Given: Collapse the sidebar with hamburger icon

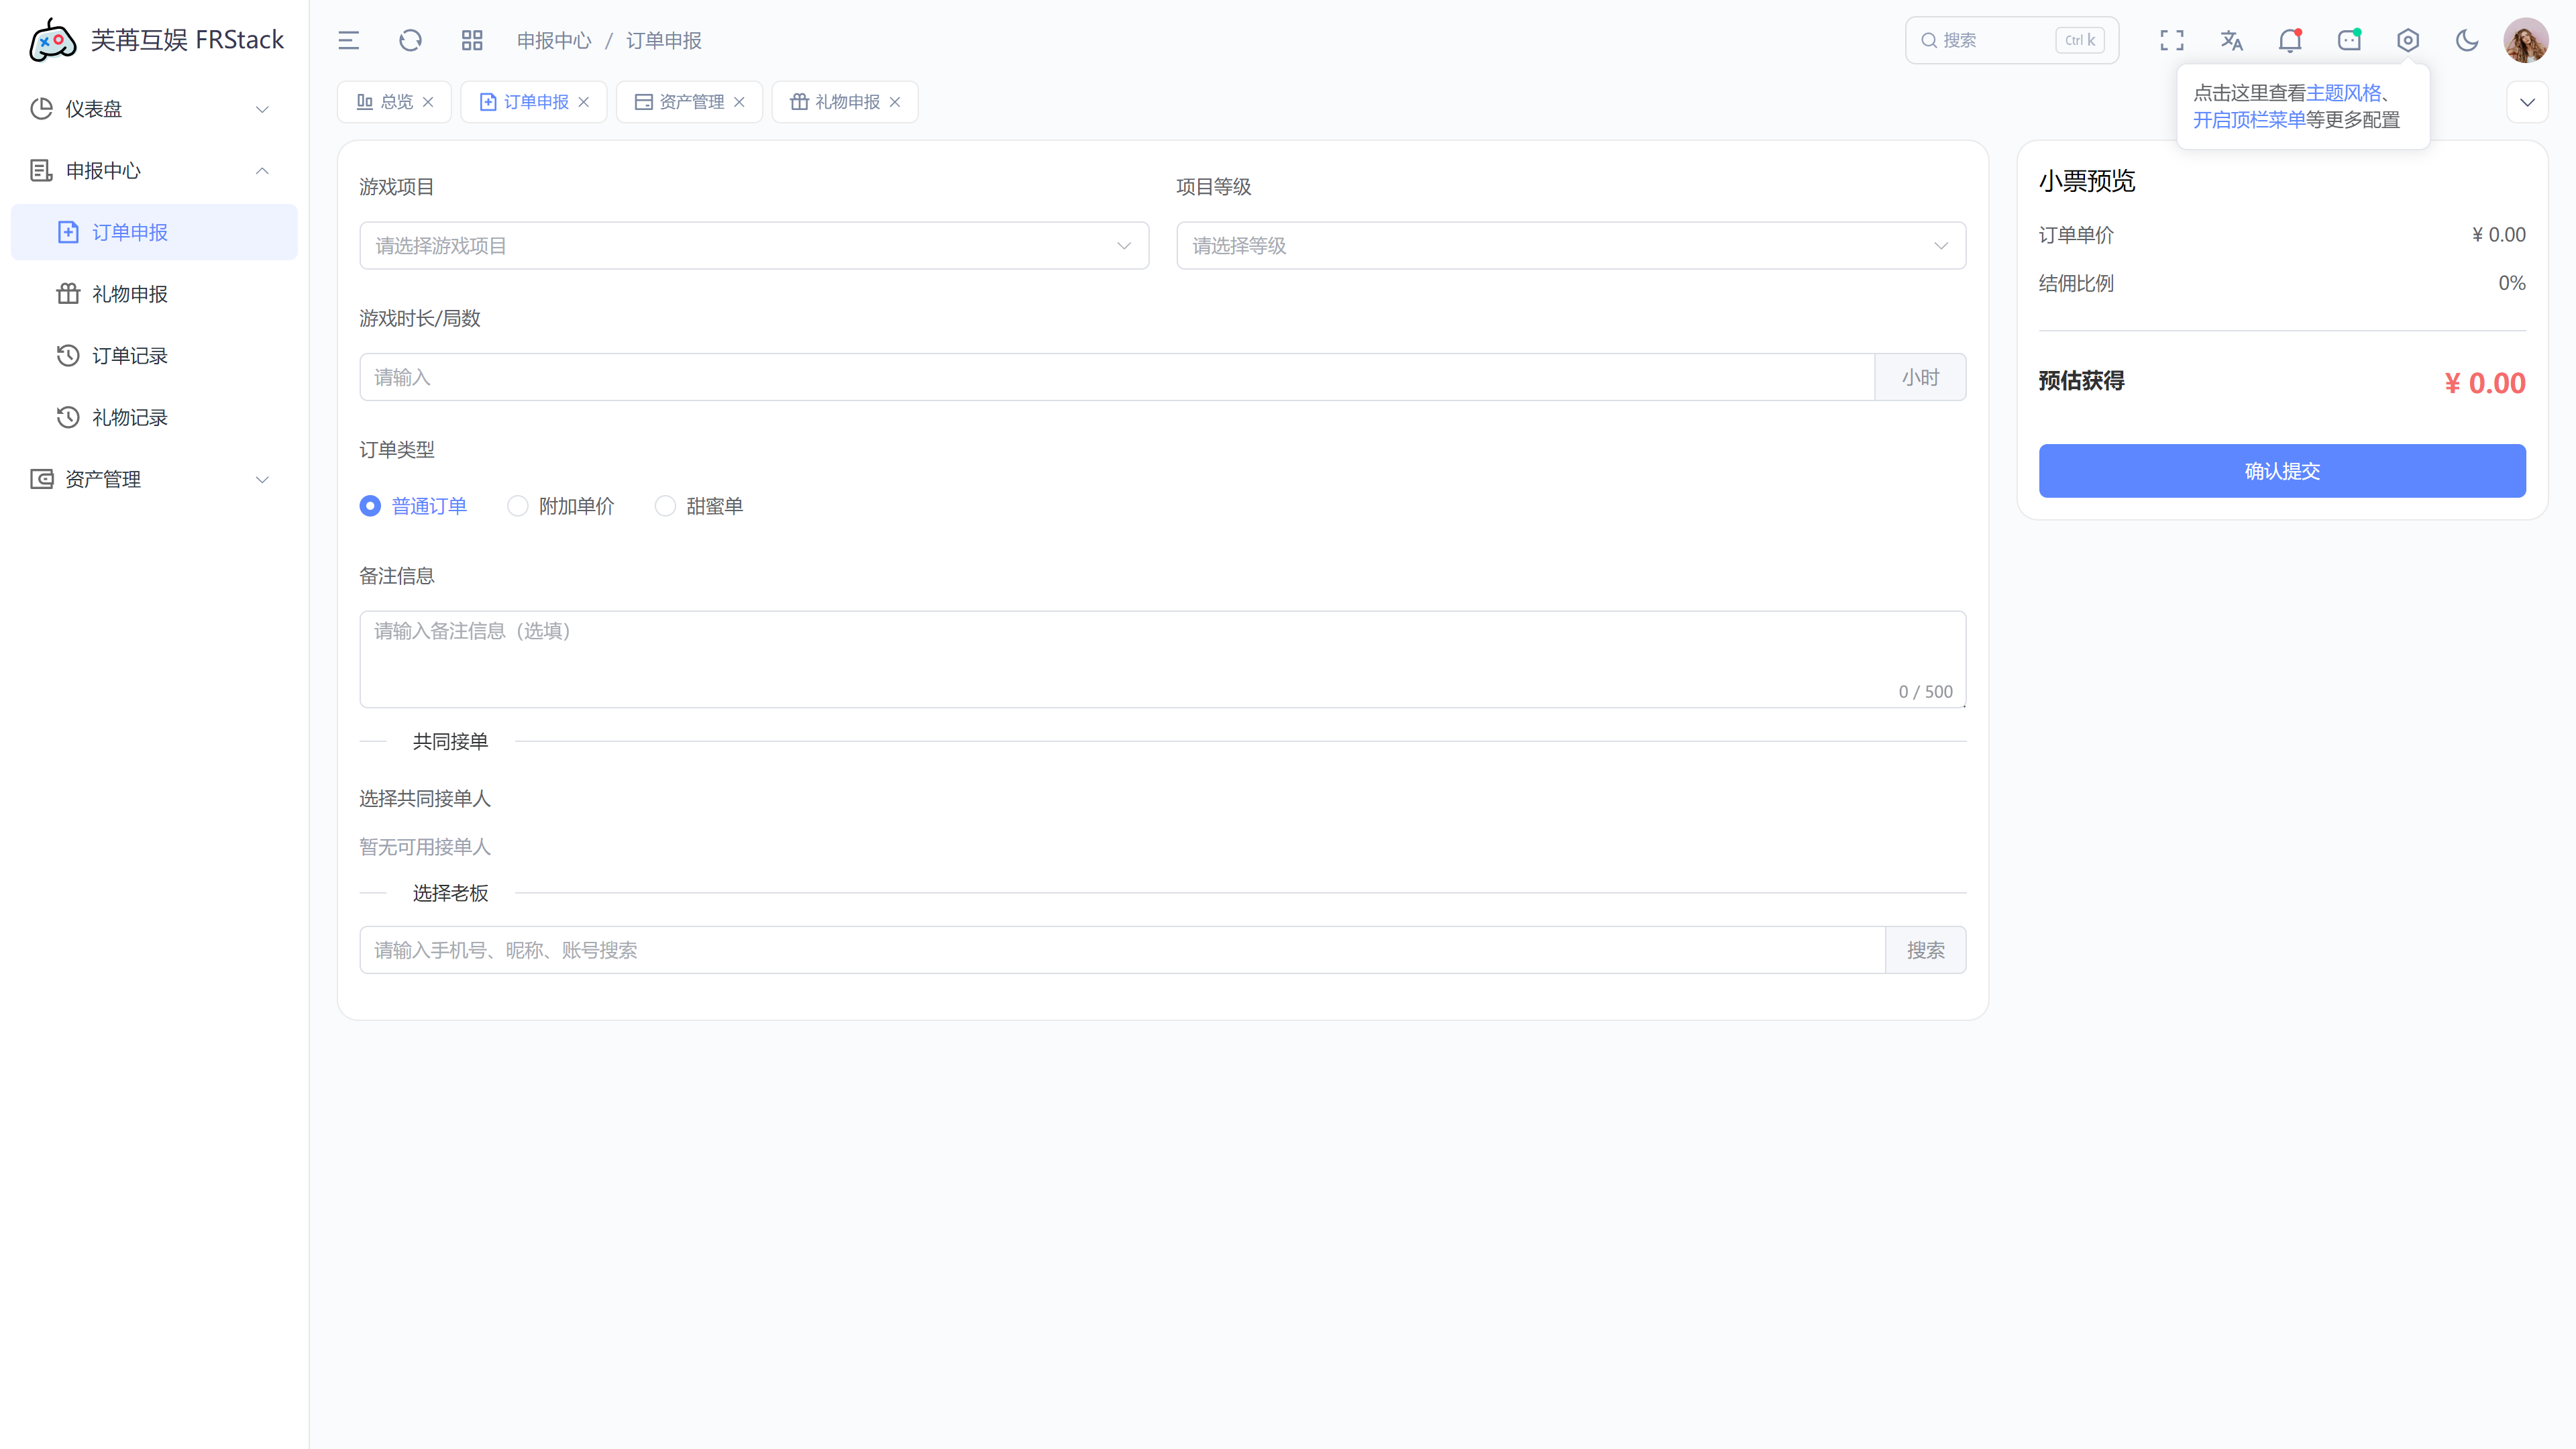Looking at the screenshot, I should [x=348, y=40].
